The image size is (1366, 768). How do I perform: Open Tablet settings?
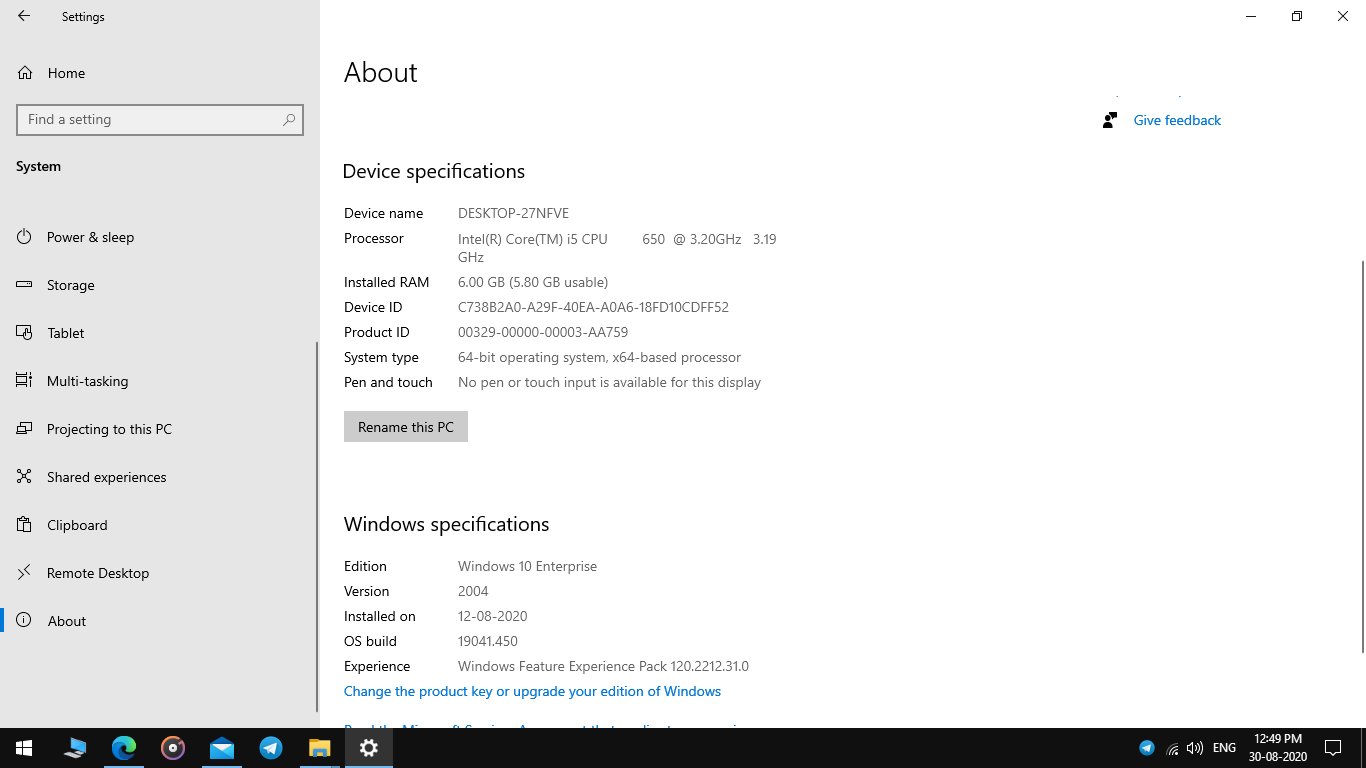(160, 333)
